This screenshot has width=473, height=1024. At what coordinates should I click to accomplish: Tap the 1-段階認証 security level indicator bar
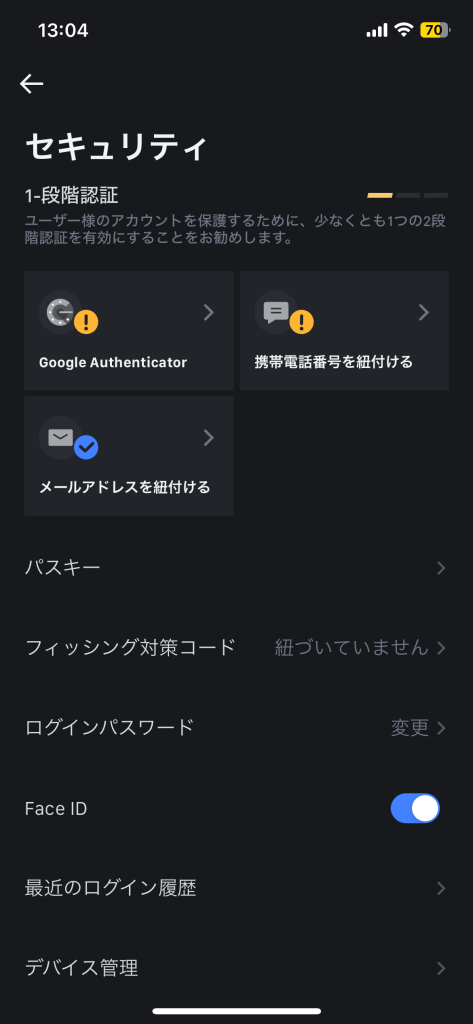pos(408,195)
